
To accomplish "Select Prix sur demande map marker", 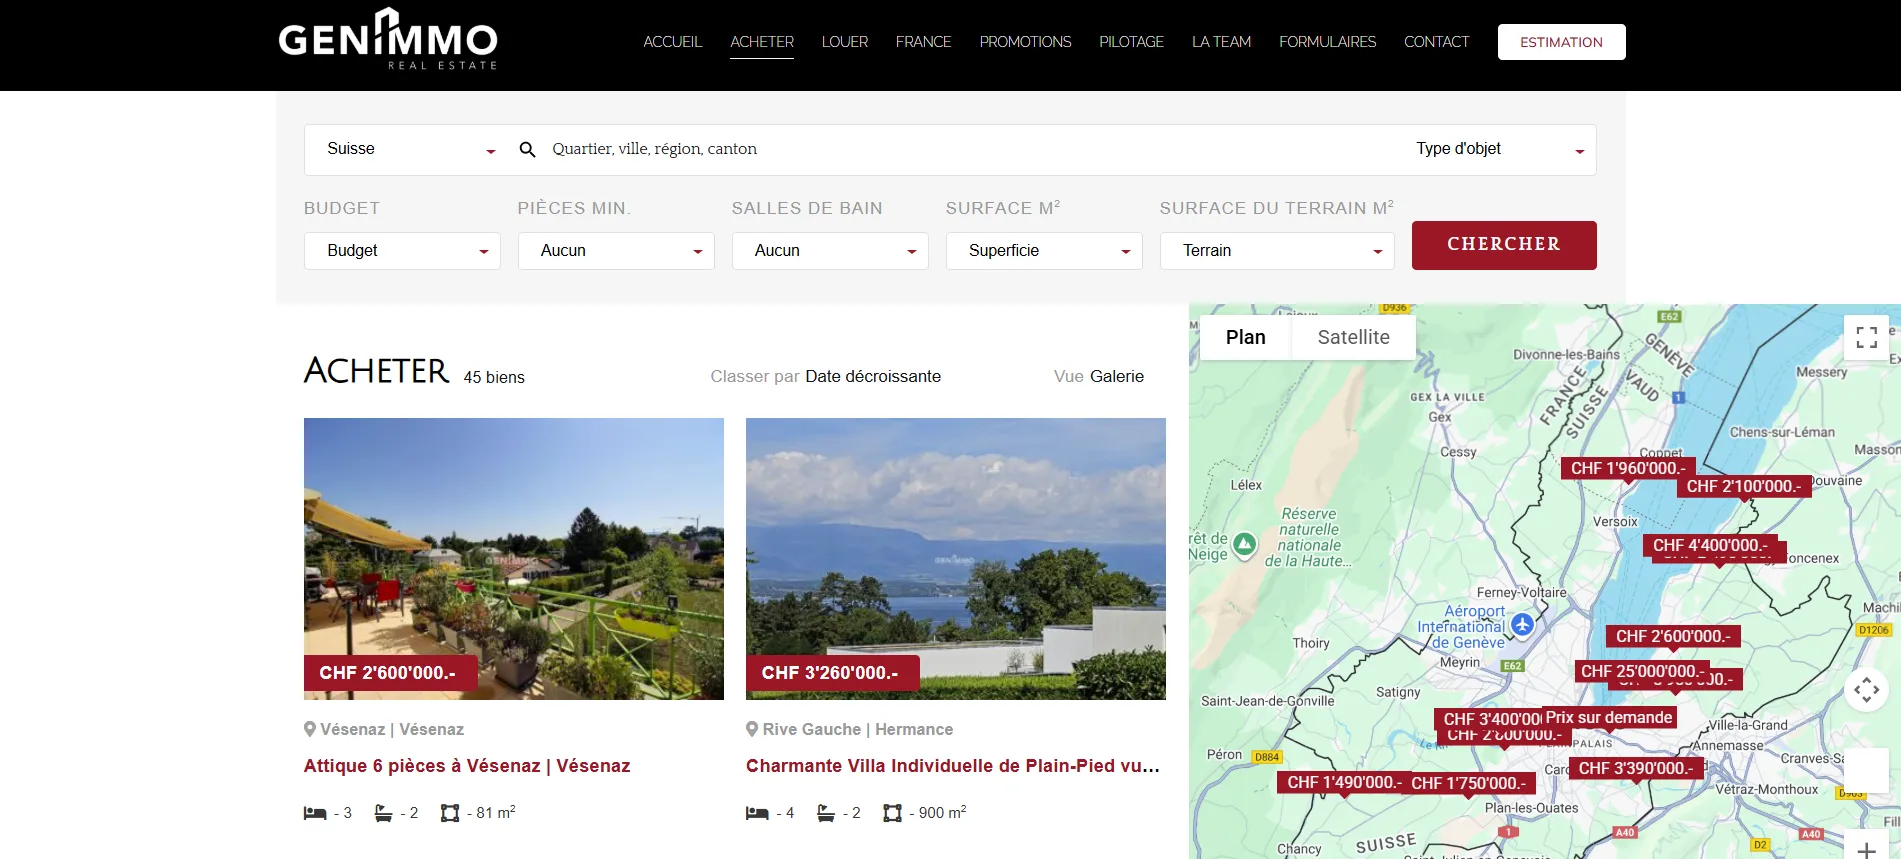I will click(x=1609, y=717).
